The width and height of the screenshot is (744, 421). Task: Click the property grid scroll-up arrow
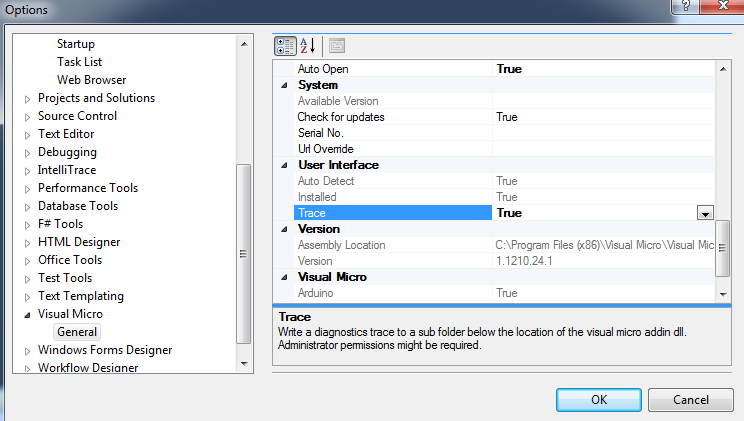click(x=723, y=69)
